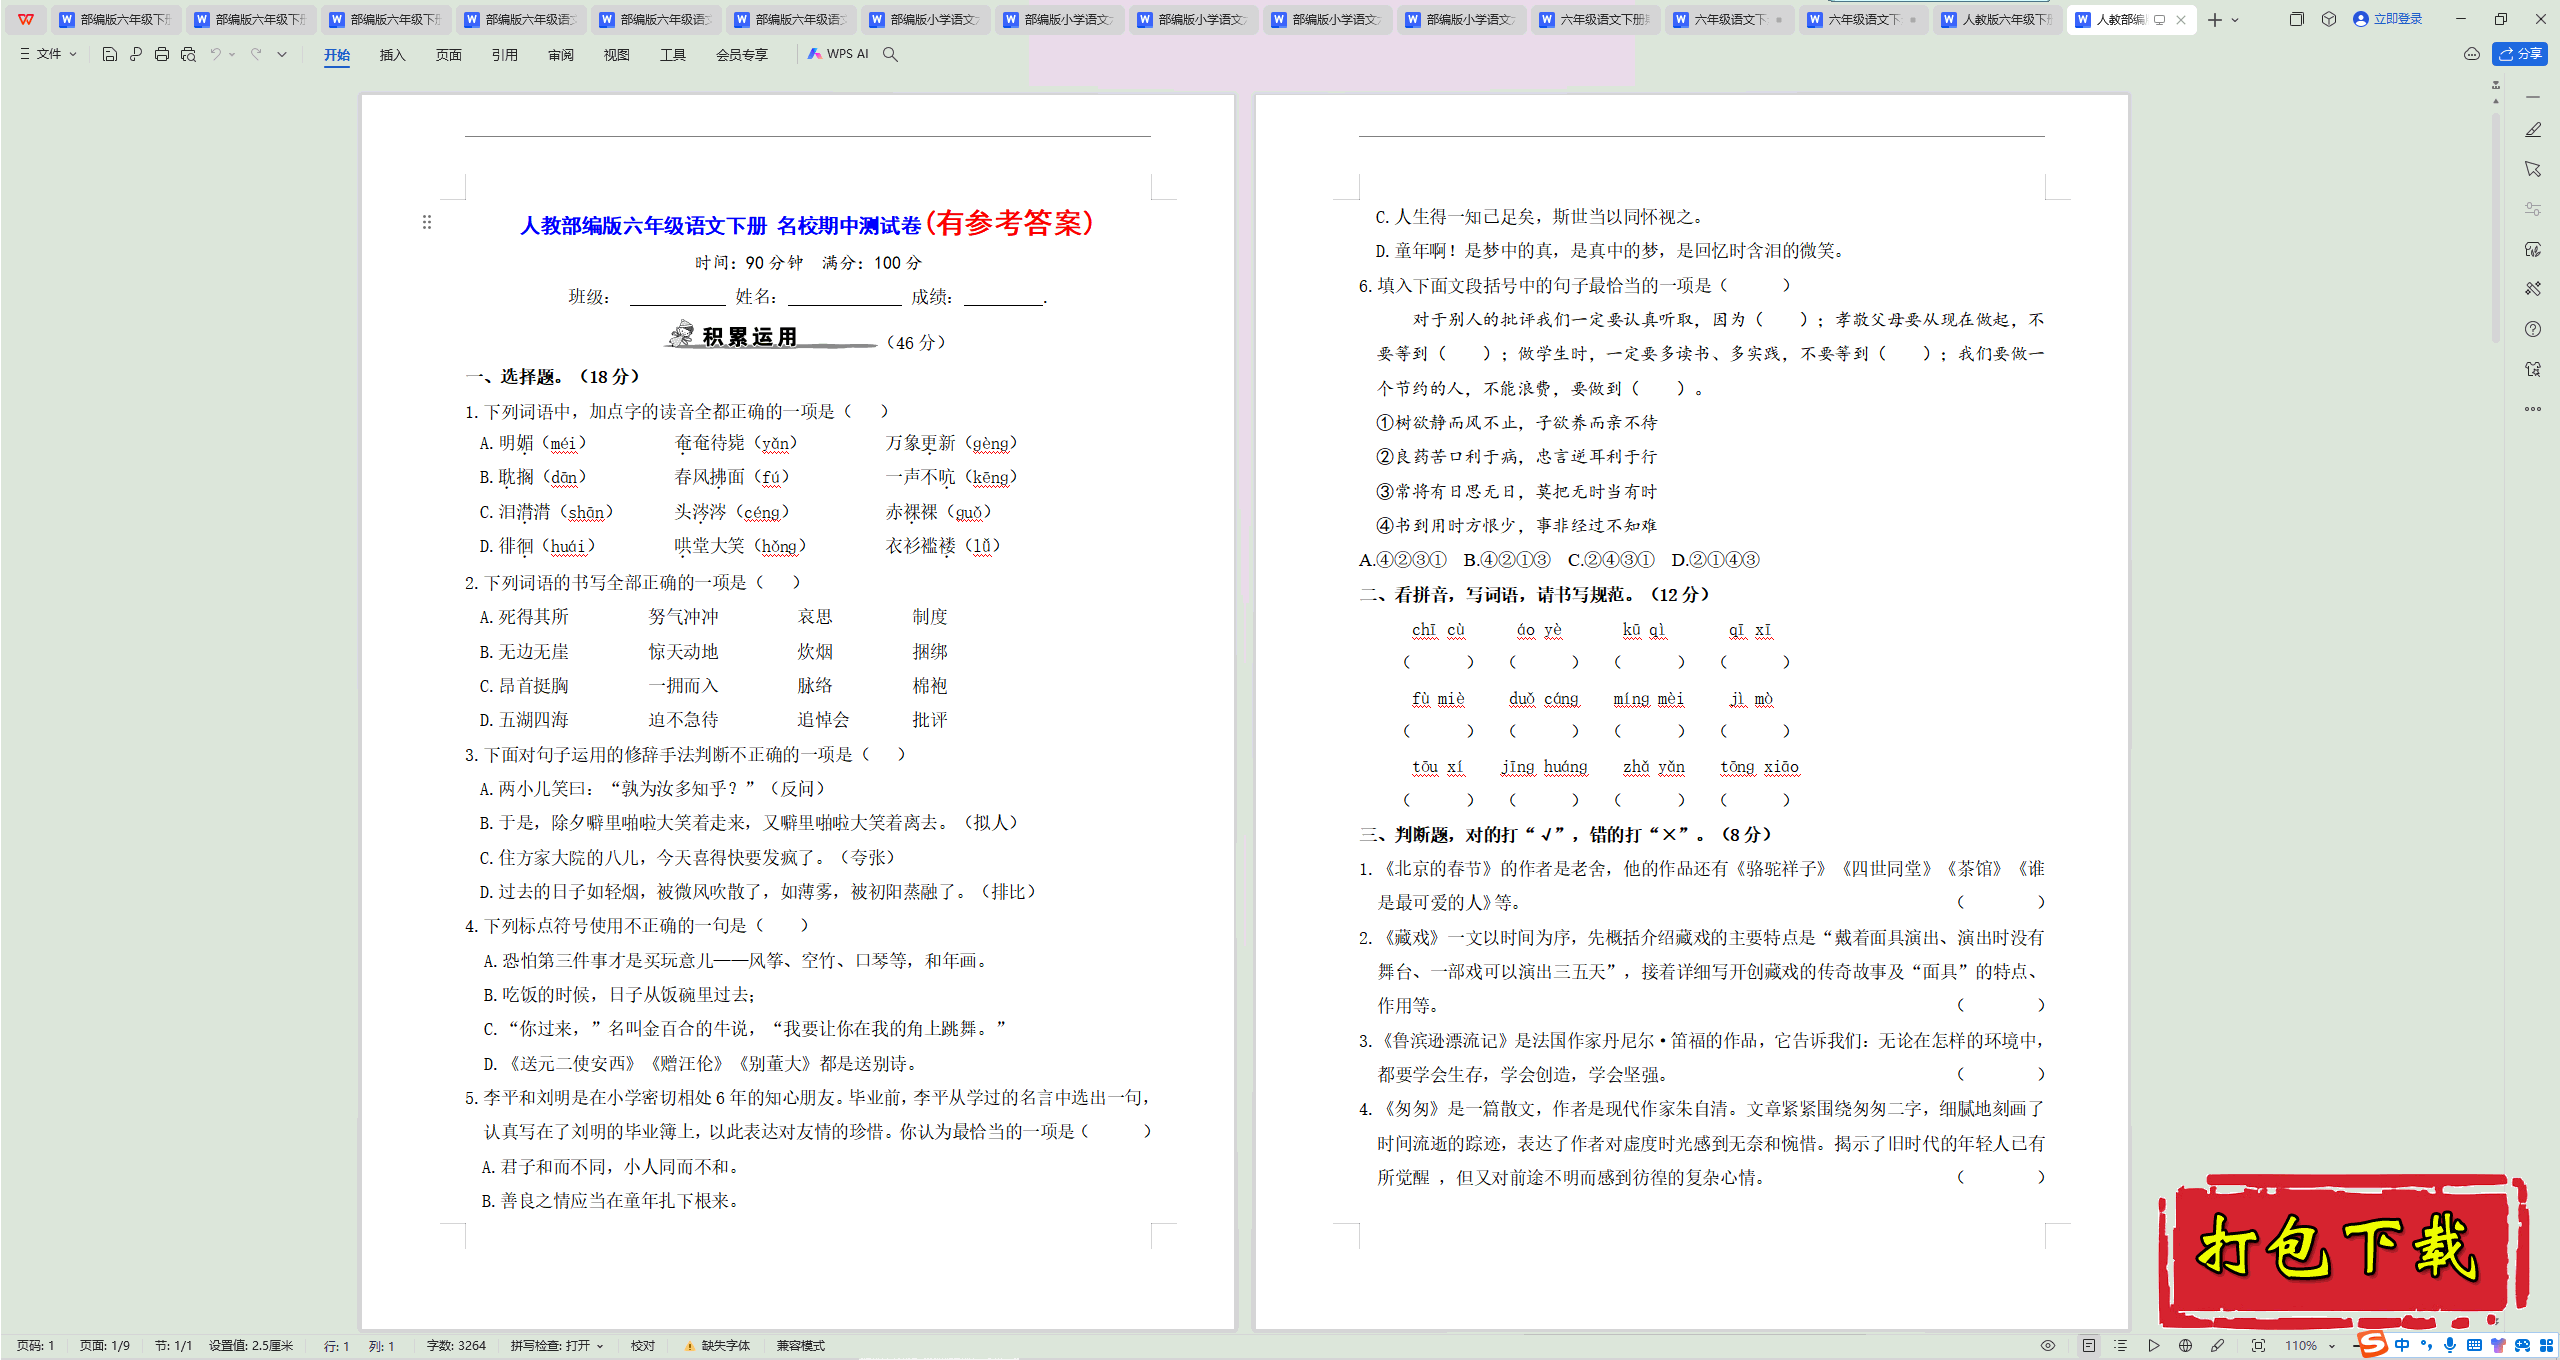Switch to the 六年级语文下册 document tab
Viewport: 2560px width, 1360px height.
coord(1594,19)
